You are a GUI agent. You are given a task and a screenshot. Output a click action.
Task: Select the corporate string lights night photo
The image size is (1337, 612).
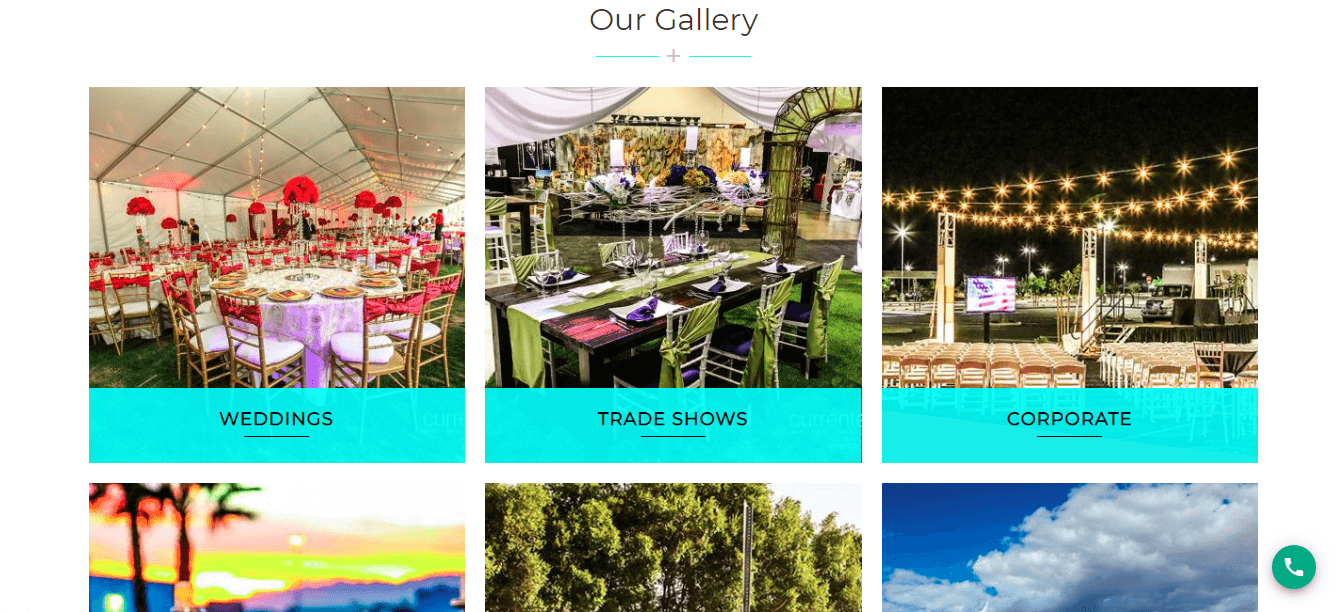click(x=1070, y=237)
